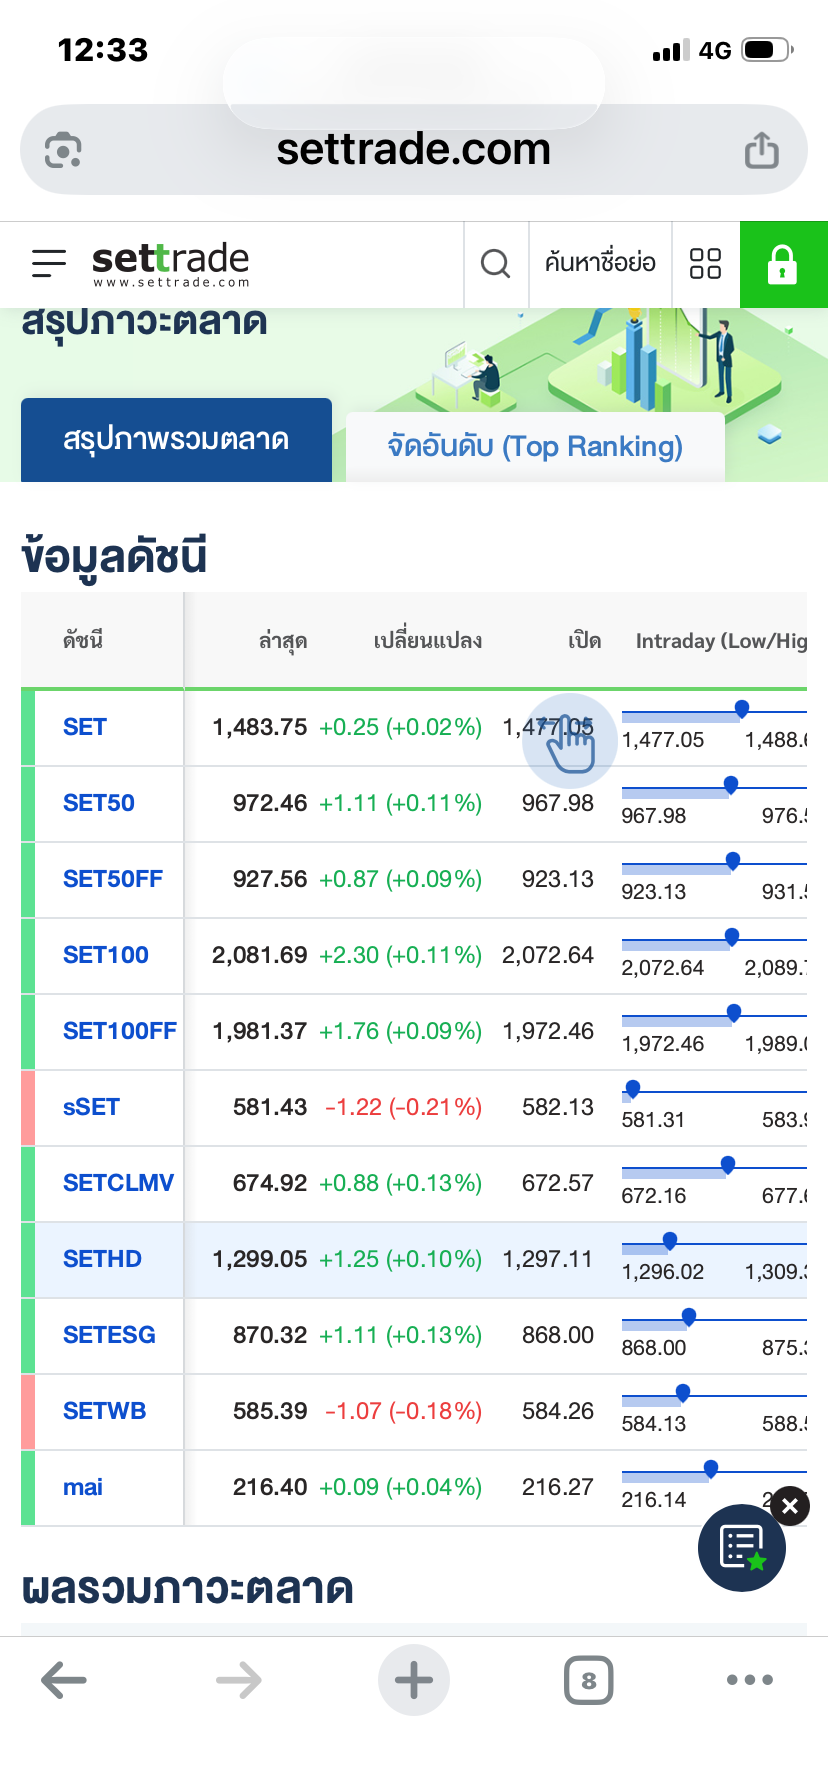
Task: Tap the SET intraday range slider marker
Action: pyautogui.click(x=742, y=709)
